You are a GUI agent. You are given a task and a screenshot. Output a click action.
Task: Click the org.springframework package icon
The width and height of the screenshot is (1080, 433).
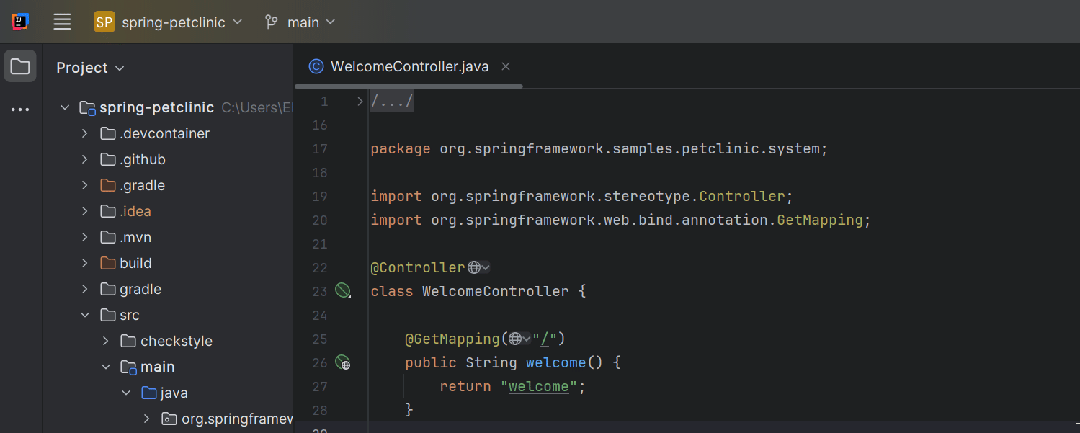pyautogui.click(x=168, y=419)
